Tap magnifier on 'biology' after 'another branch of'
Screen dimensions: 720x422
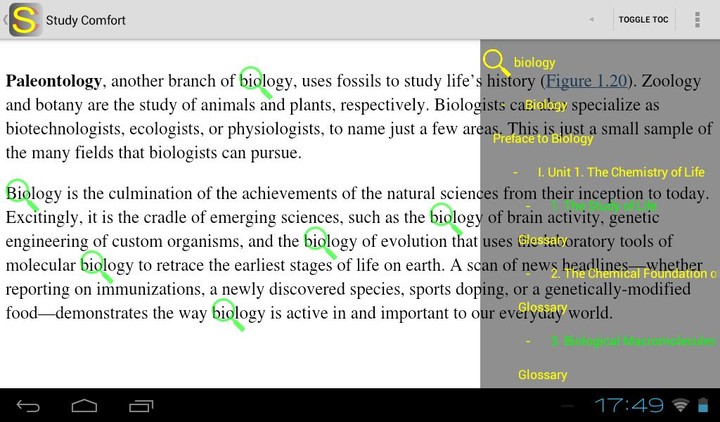255,82
